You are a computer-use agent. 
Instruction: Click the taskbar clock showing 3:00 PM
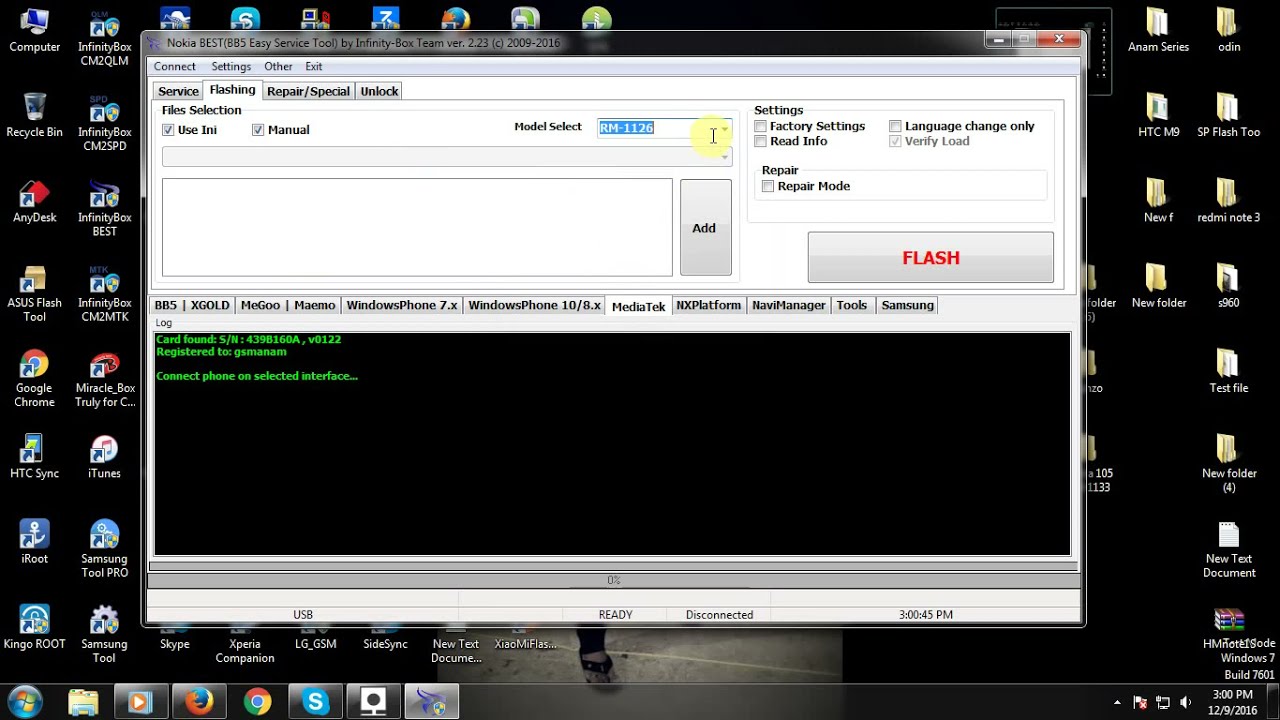tap(1232, 702)
